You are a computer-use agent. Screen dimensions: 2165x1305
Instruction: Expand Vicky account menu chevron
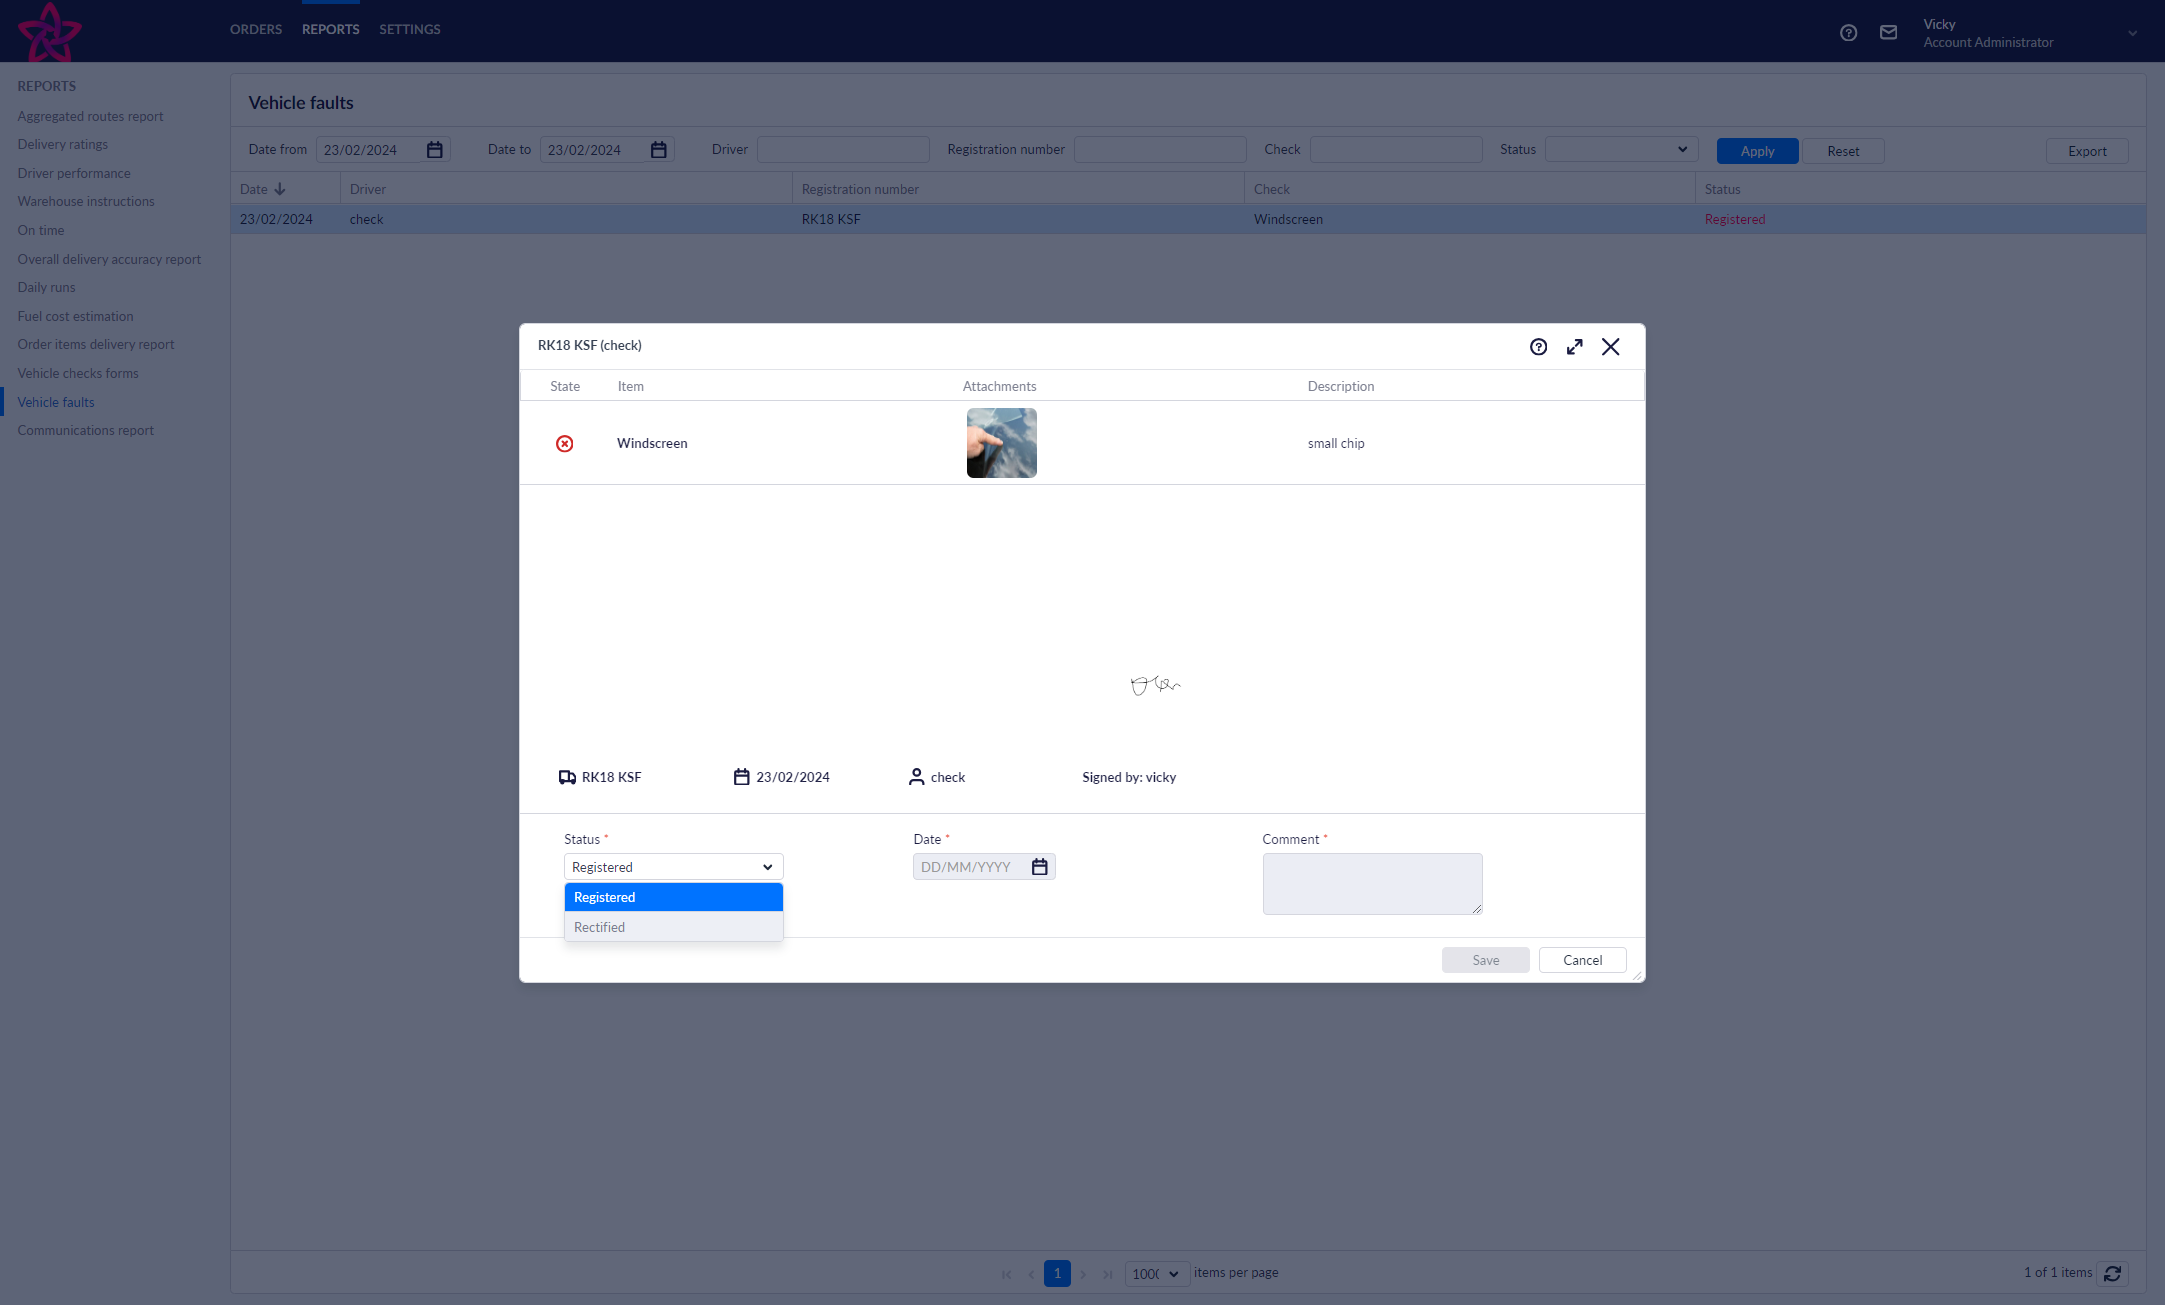pyautogui.click(x=2133, y=33)
